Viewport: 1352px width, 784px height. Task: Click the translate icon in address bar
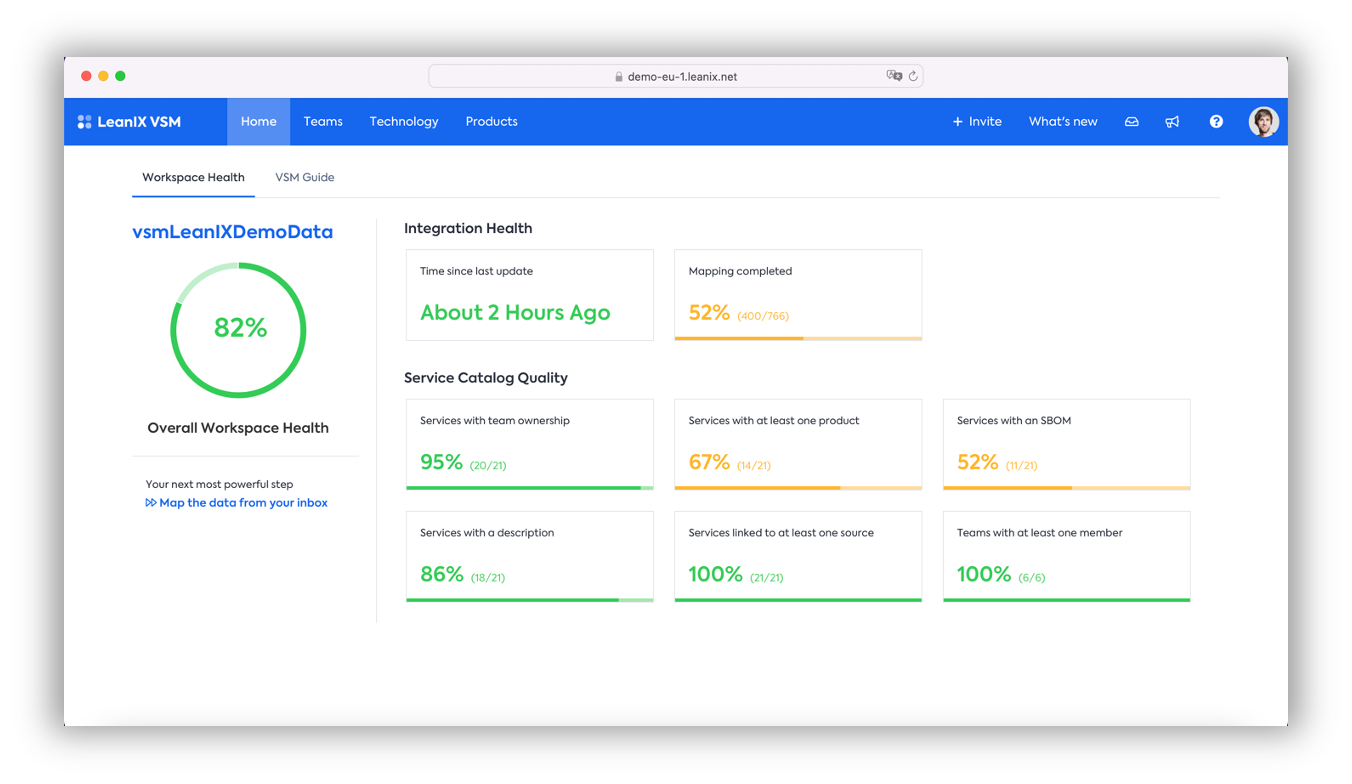tap(894, 76)
